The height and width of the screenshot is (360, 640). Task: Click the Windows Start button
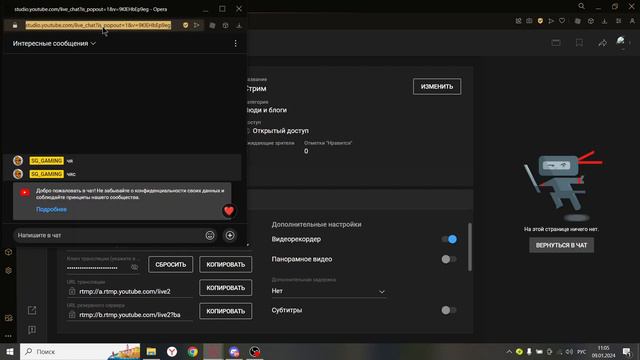(10, 351)
